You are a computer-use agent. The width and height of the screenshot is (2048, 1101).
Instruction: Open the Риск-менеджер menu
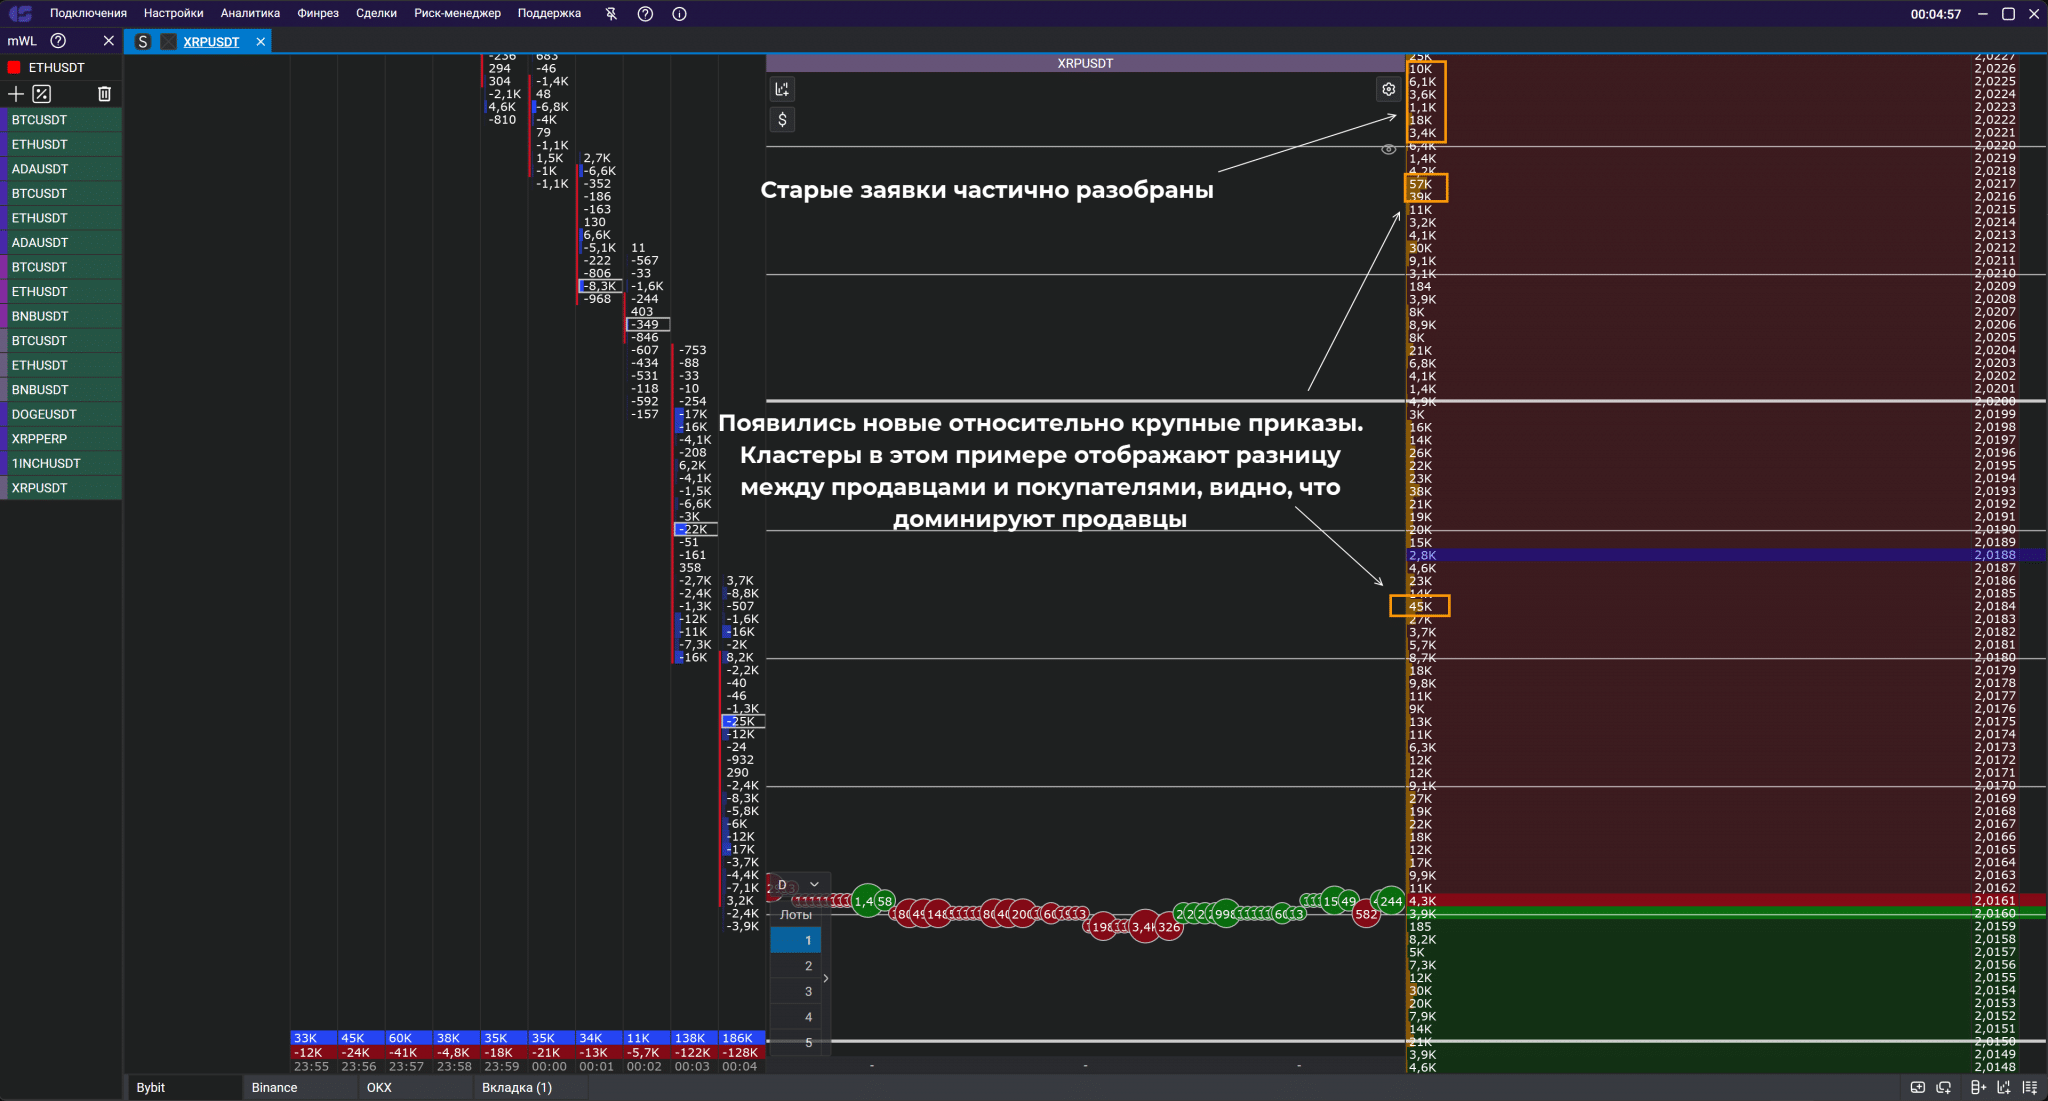[457, 14]
